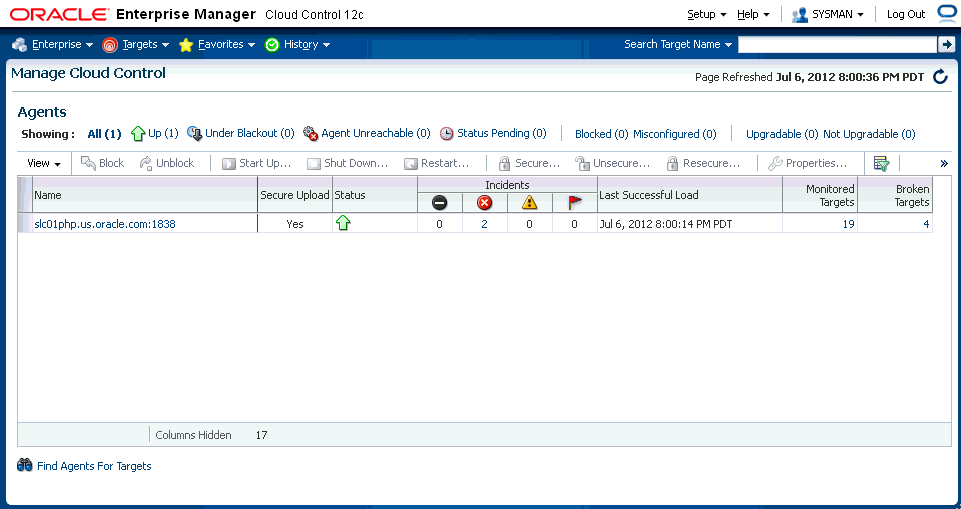Open agent slc01php.us.oracle.com:1838
This screenshot has height=509, width=961.
coord(105,224)
